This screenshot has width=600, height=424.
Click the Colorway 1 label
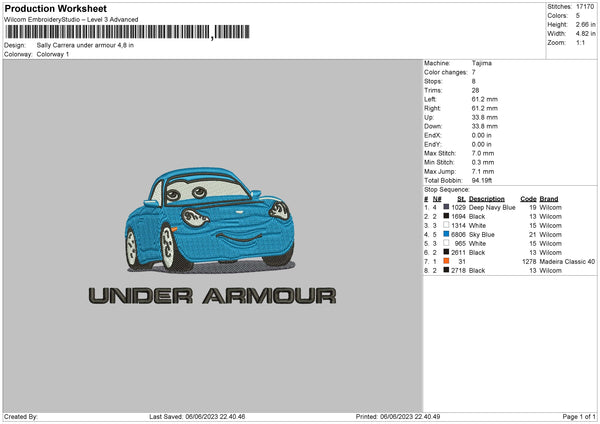coord(54,53)
